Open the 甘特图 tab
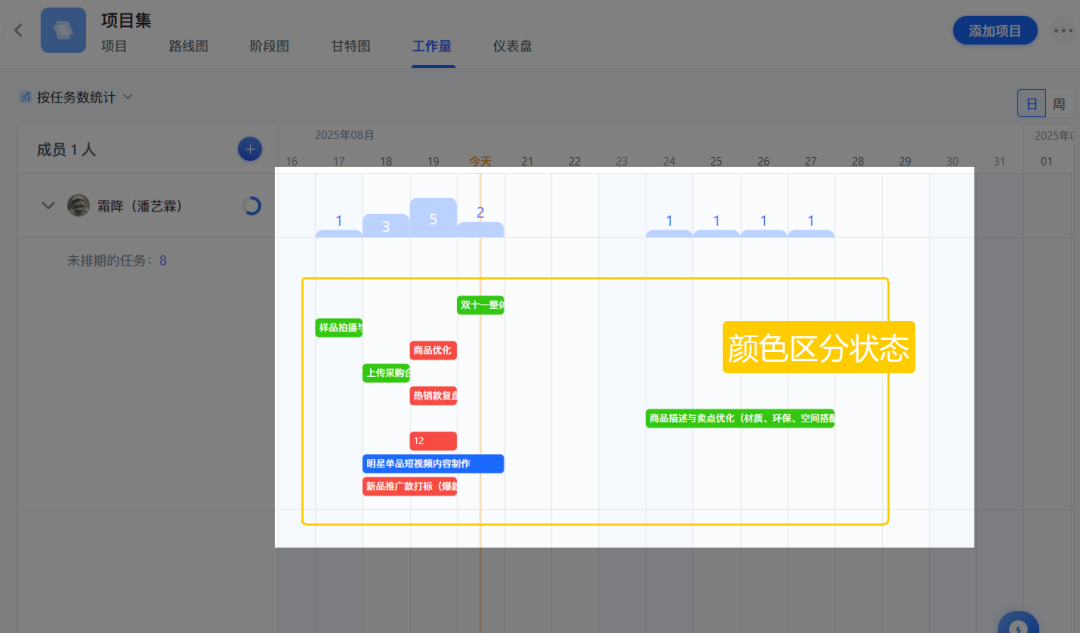This screenshot has width=1080, height=633. tap(351, 46)
